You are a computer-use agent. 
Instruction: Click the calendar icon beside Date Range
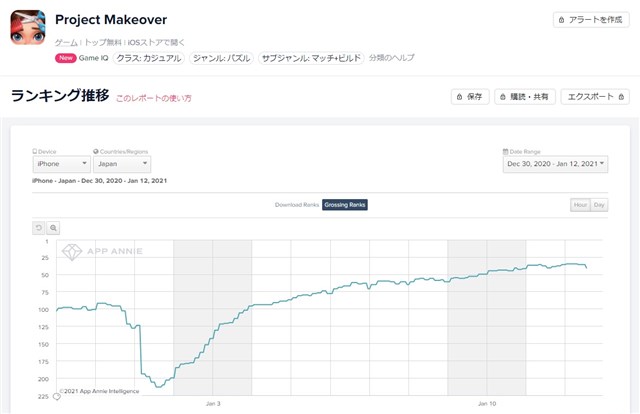pos(505,151)
